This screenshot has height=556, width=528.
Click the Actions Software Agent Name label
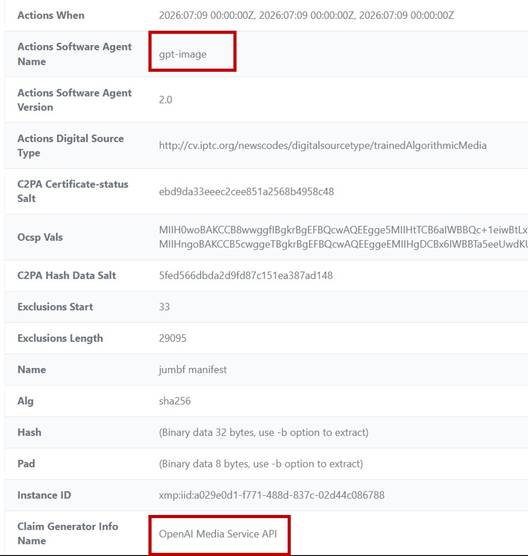(x=74, y=54)
